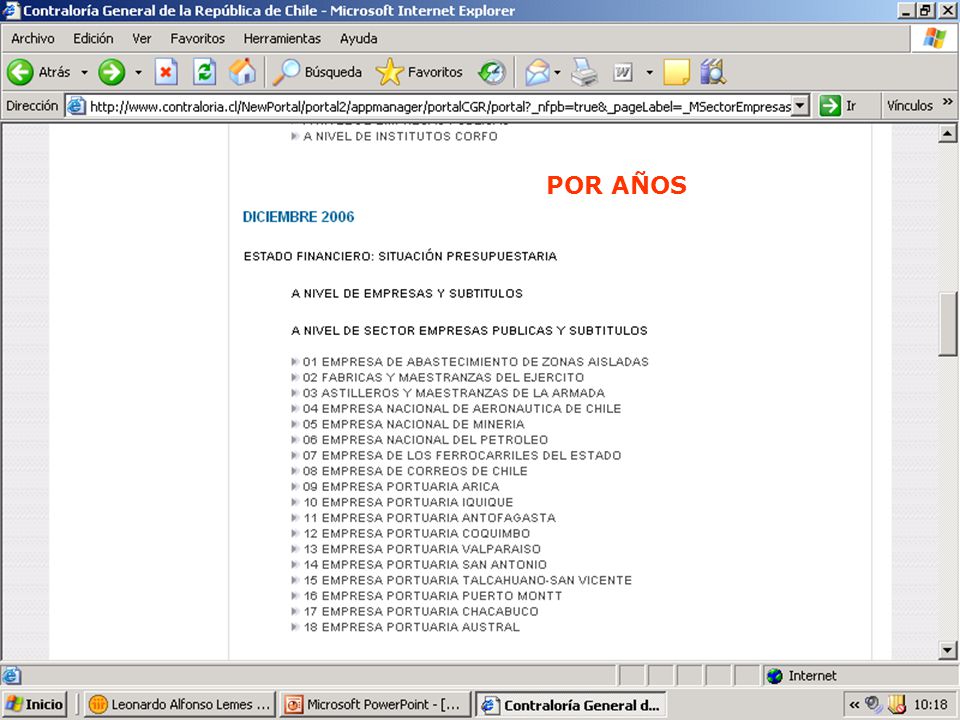The image size is (960, 720).
Task: Switch to Microsoft PowerPoint taskbar window
Action: (375, 705)
